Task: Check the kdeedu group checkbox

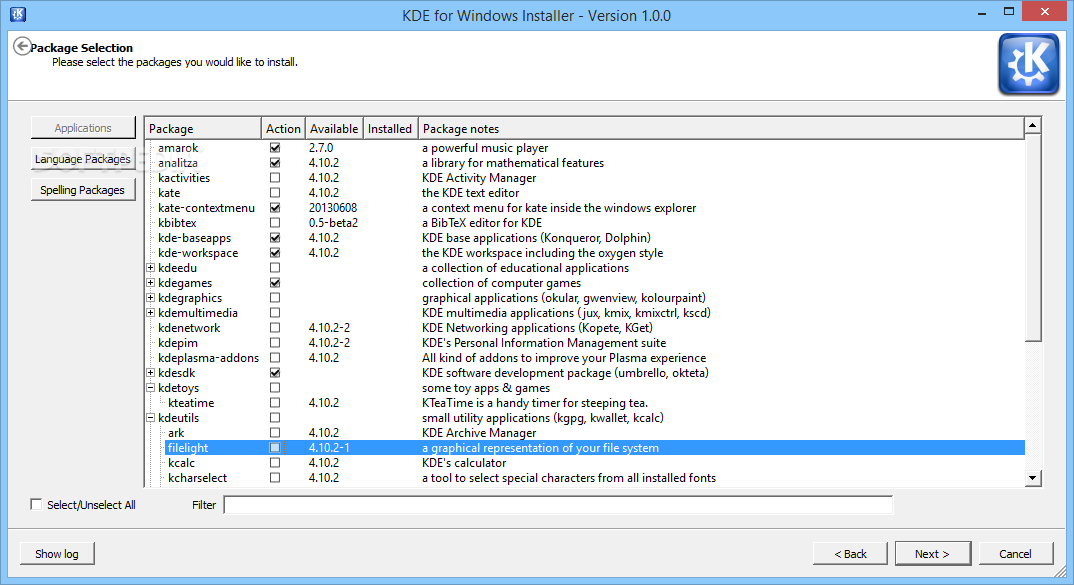Action: 275,268
